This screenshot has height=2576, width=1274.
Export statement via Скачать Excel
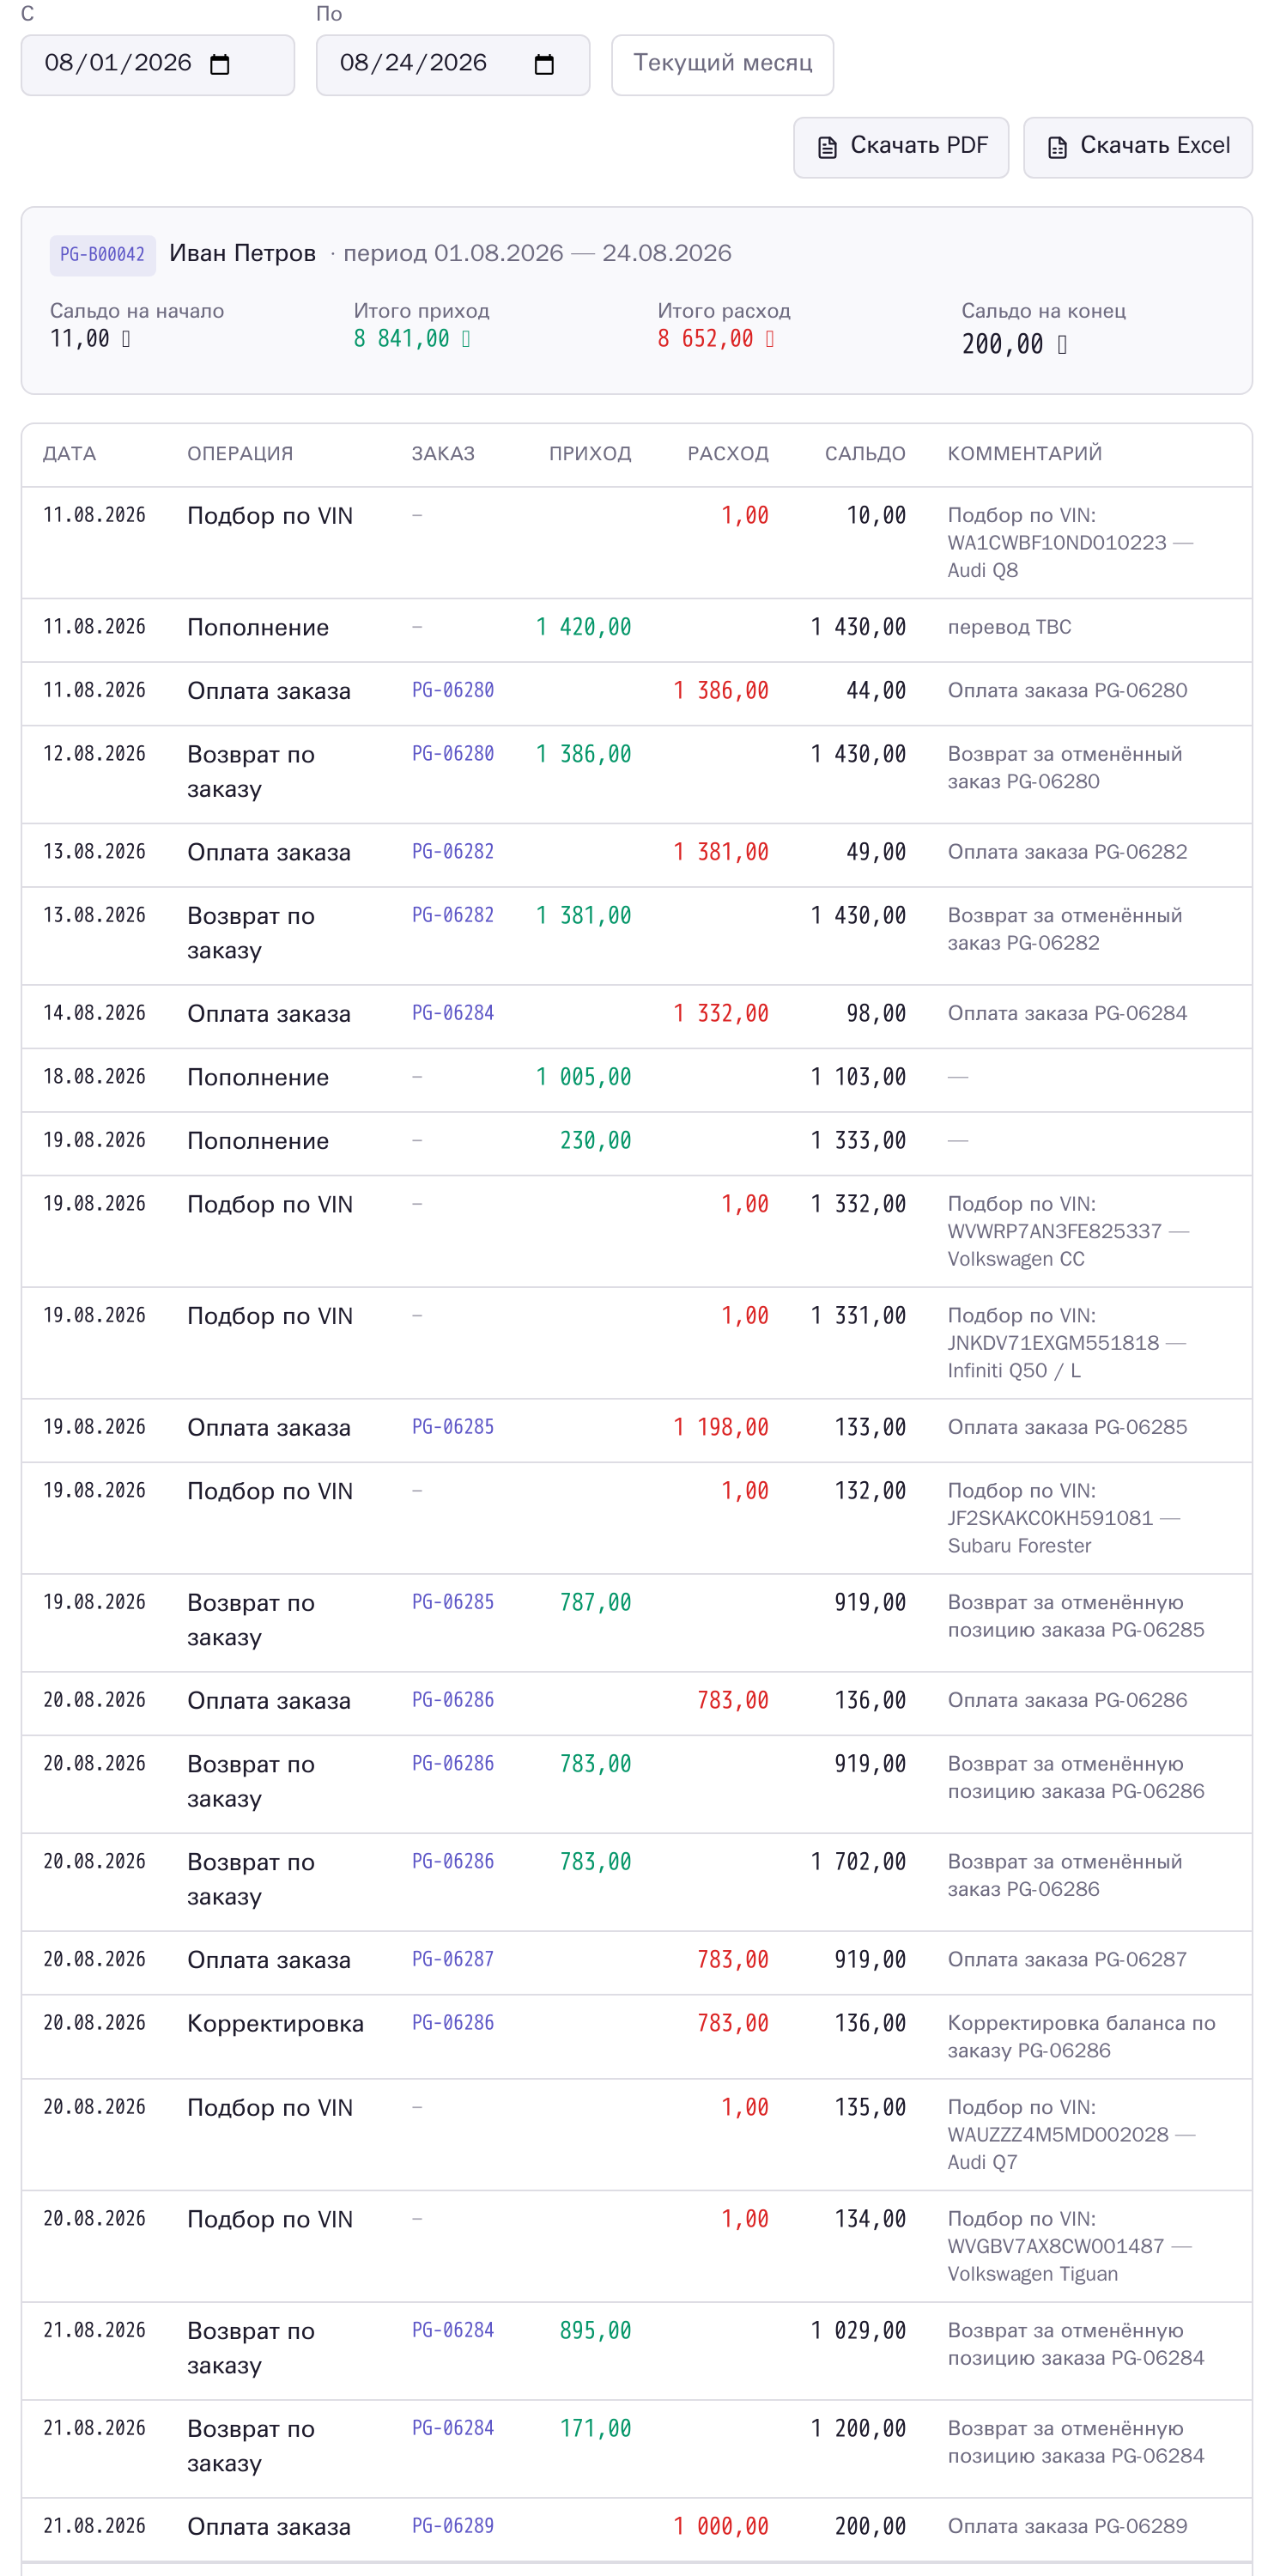point(1138,147)
